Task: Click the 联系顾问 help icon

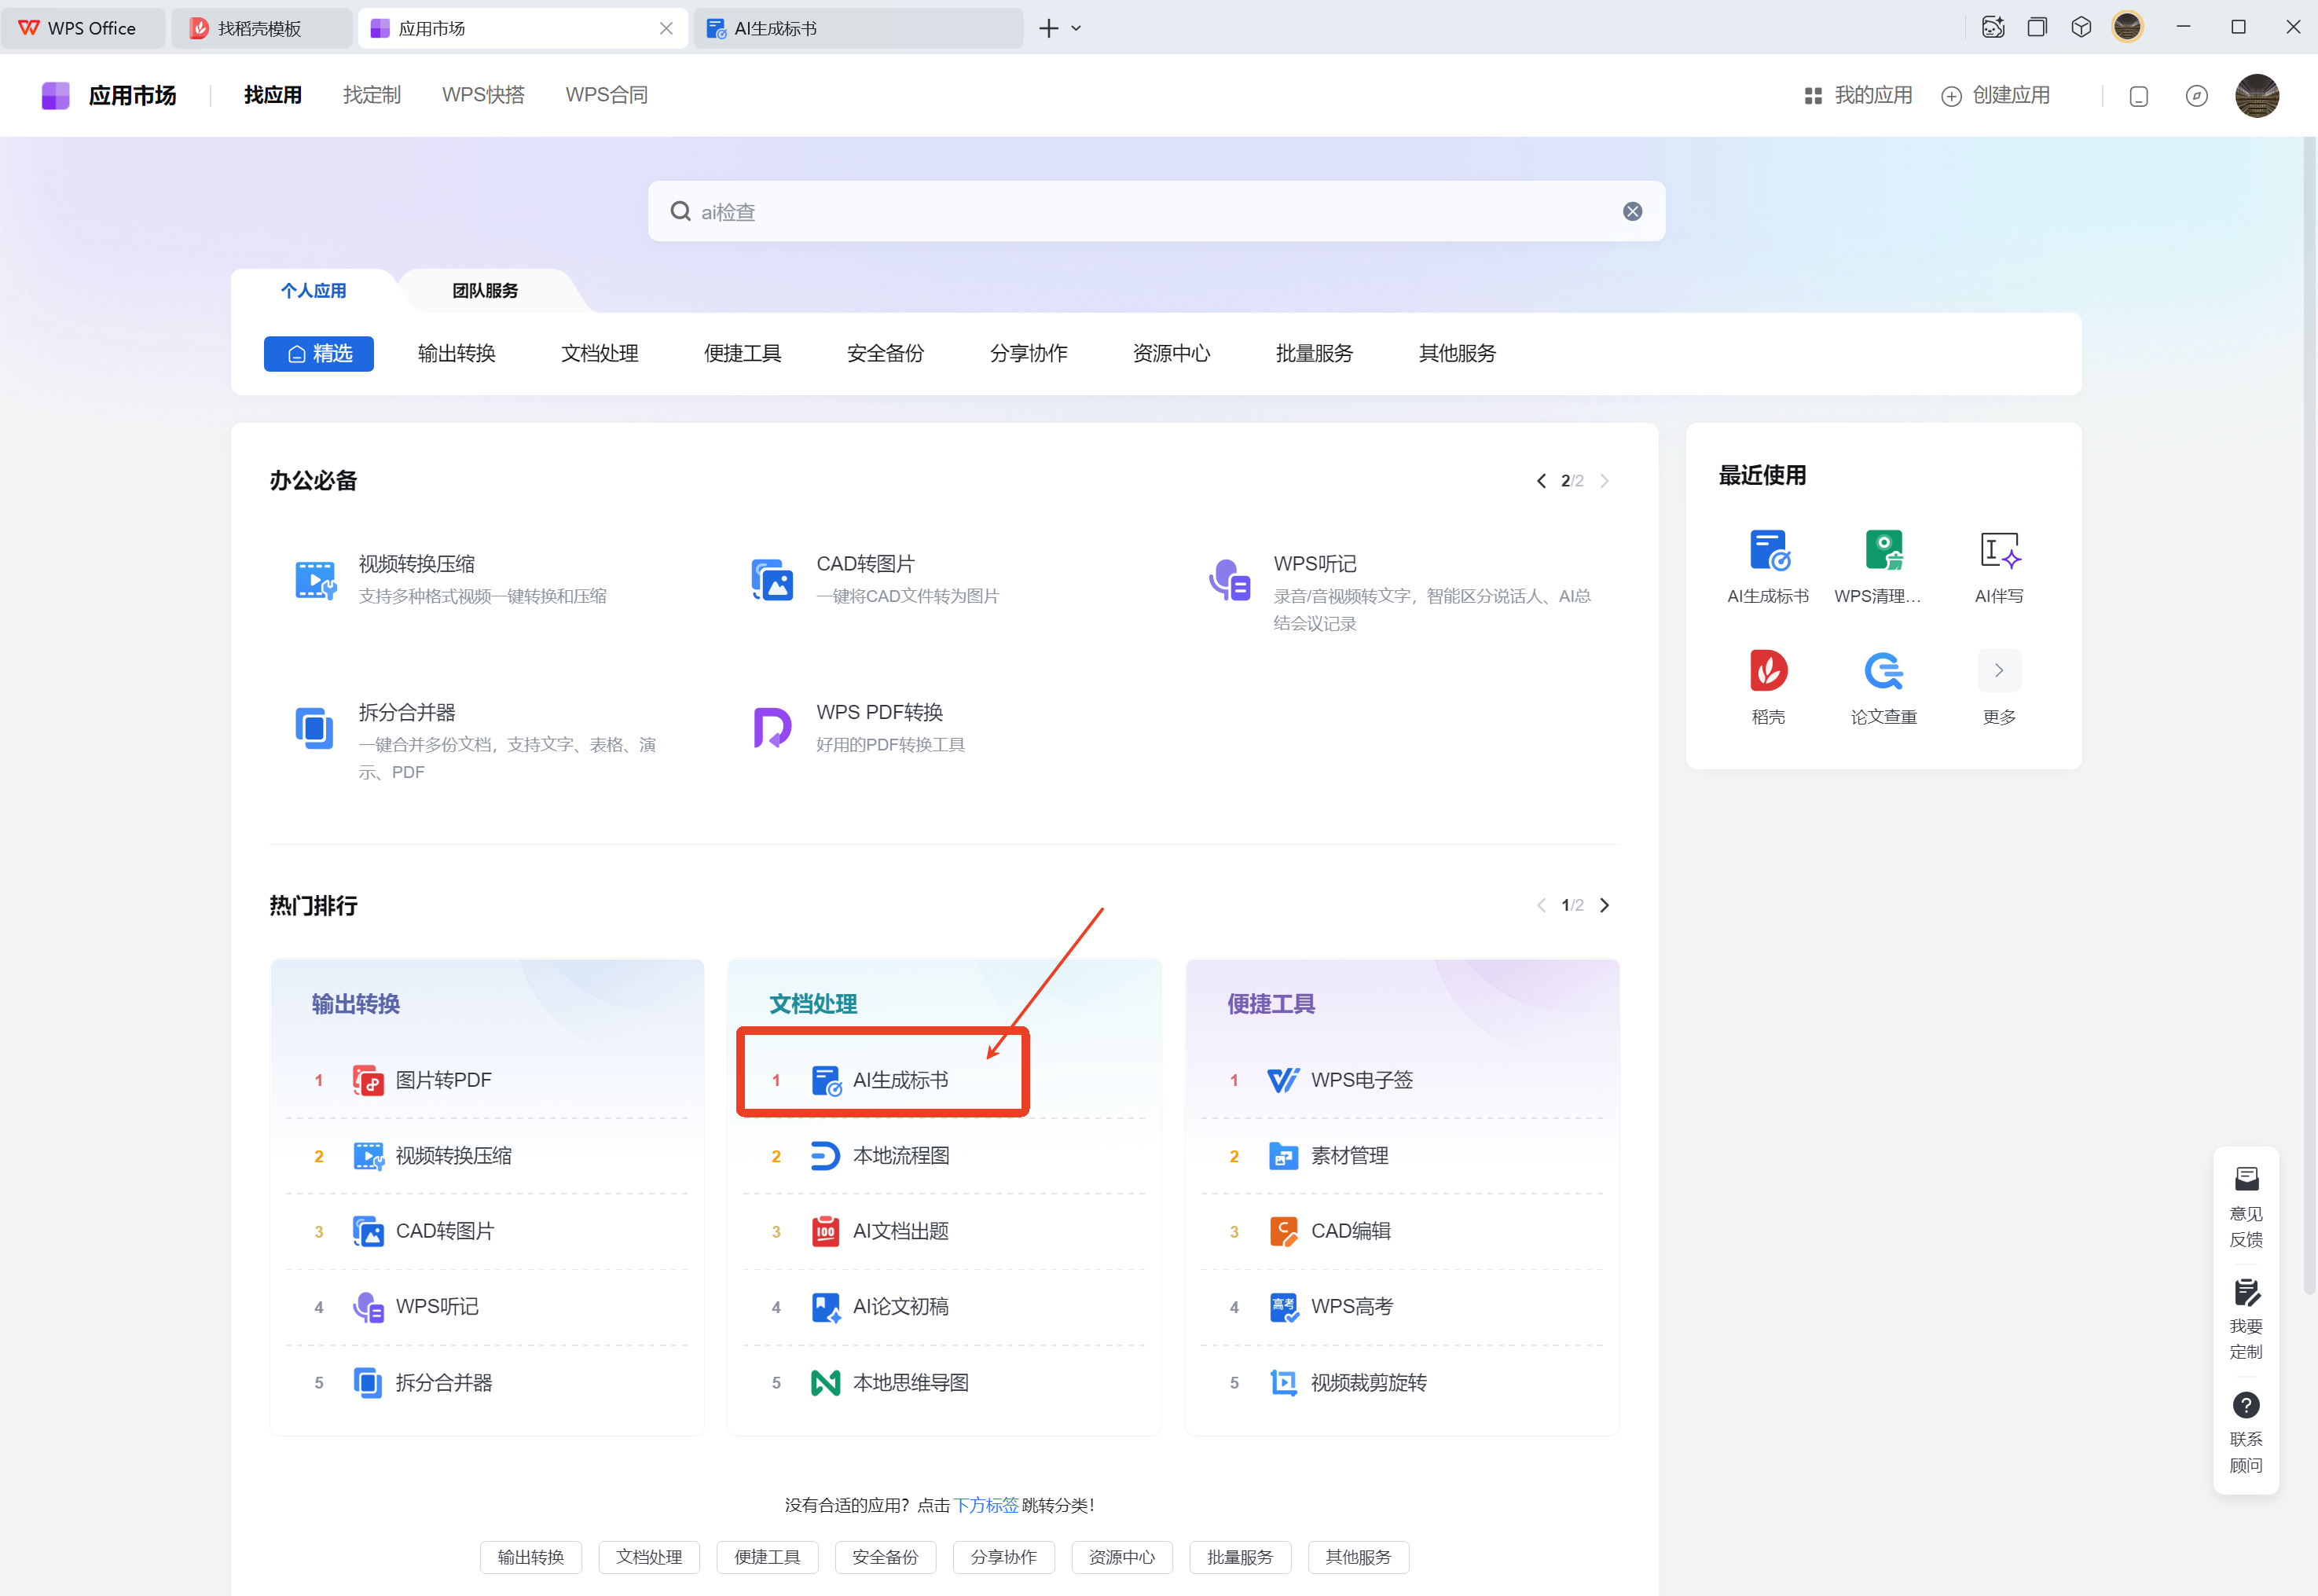Action: pyautogui.click(x=2246, y=1405)
